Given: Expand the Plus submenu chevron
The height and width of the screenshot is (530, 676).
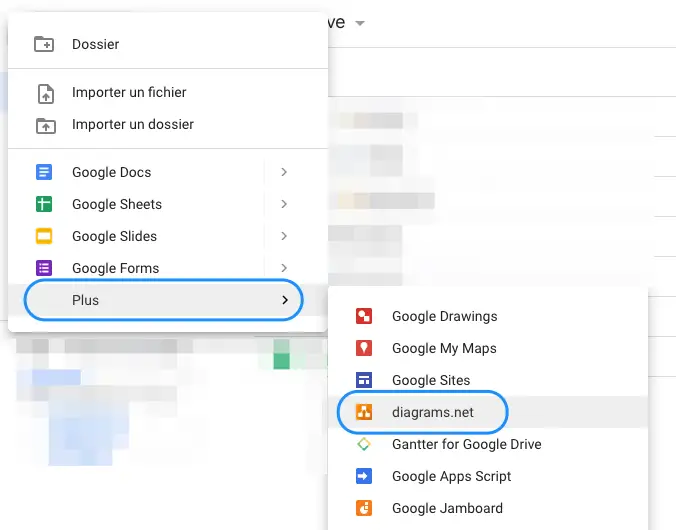Looking at the screenshot, I should (x=285, y=300).
